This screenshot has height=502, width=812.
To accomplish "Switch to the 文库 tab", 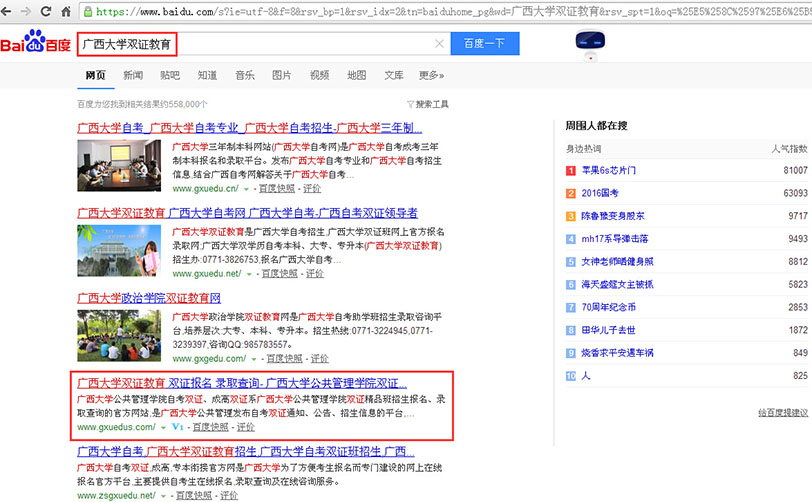I will coord(394,76).
